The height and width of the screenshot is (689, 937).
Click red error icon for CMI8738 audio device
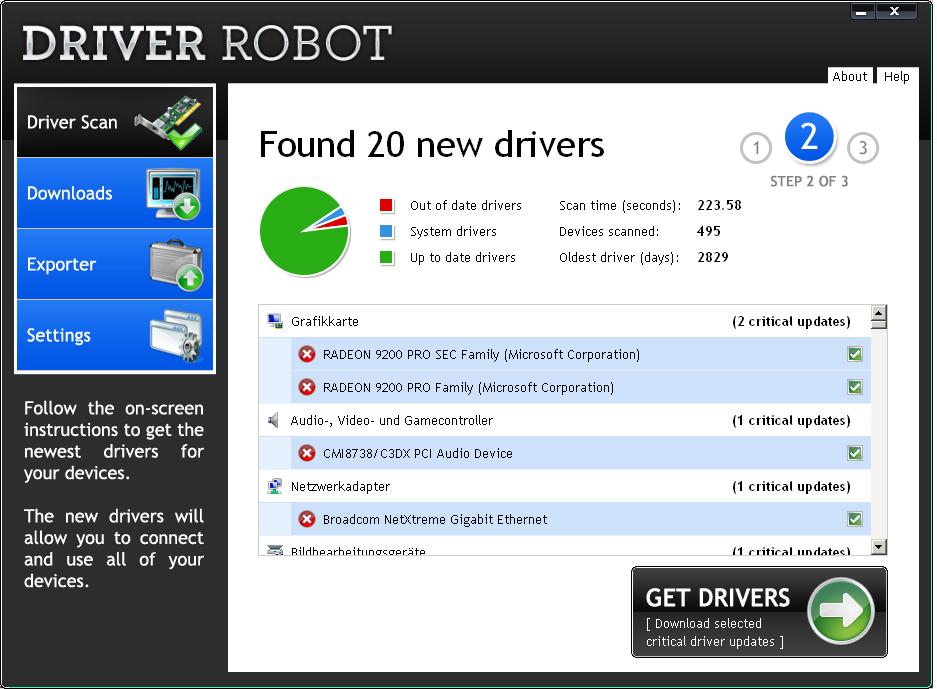307,453
